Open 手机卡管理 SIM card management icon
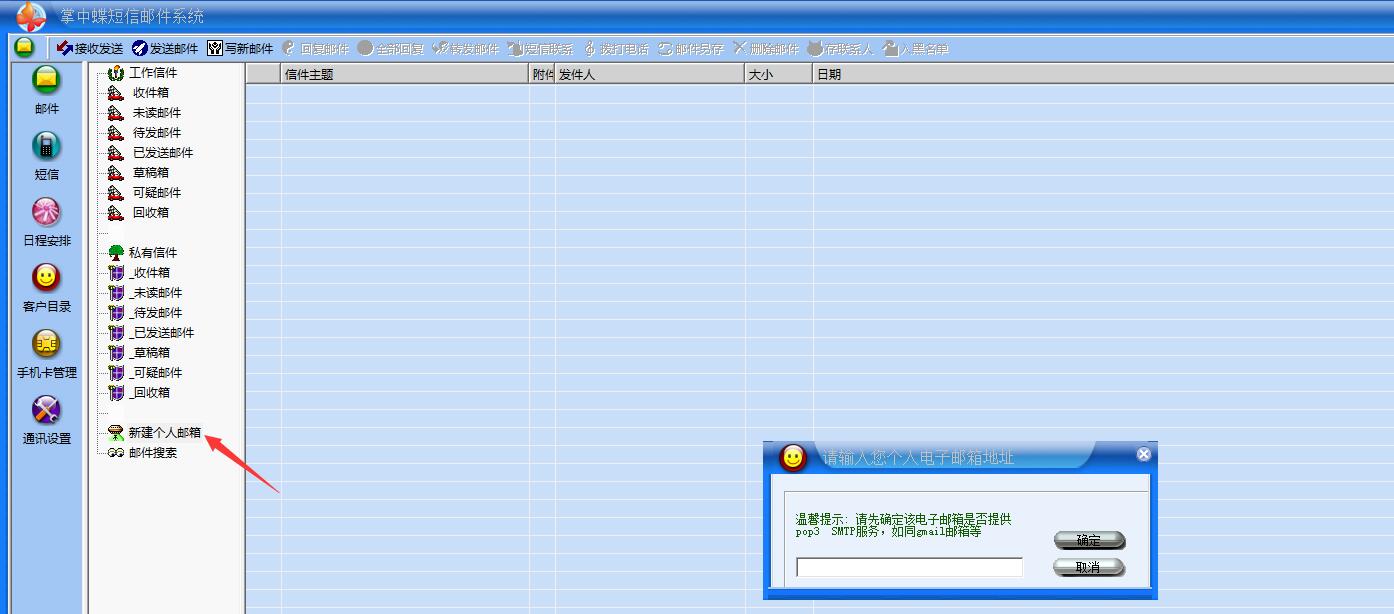Image resolution: width=1394 pixels, height=614 pixels. click(x=46, y=345)
